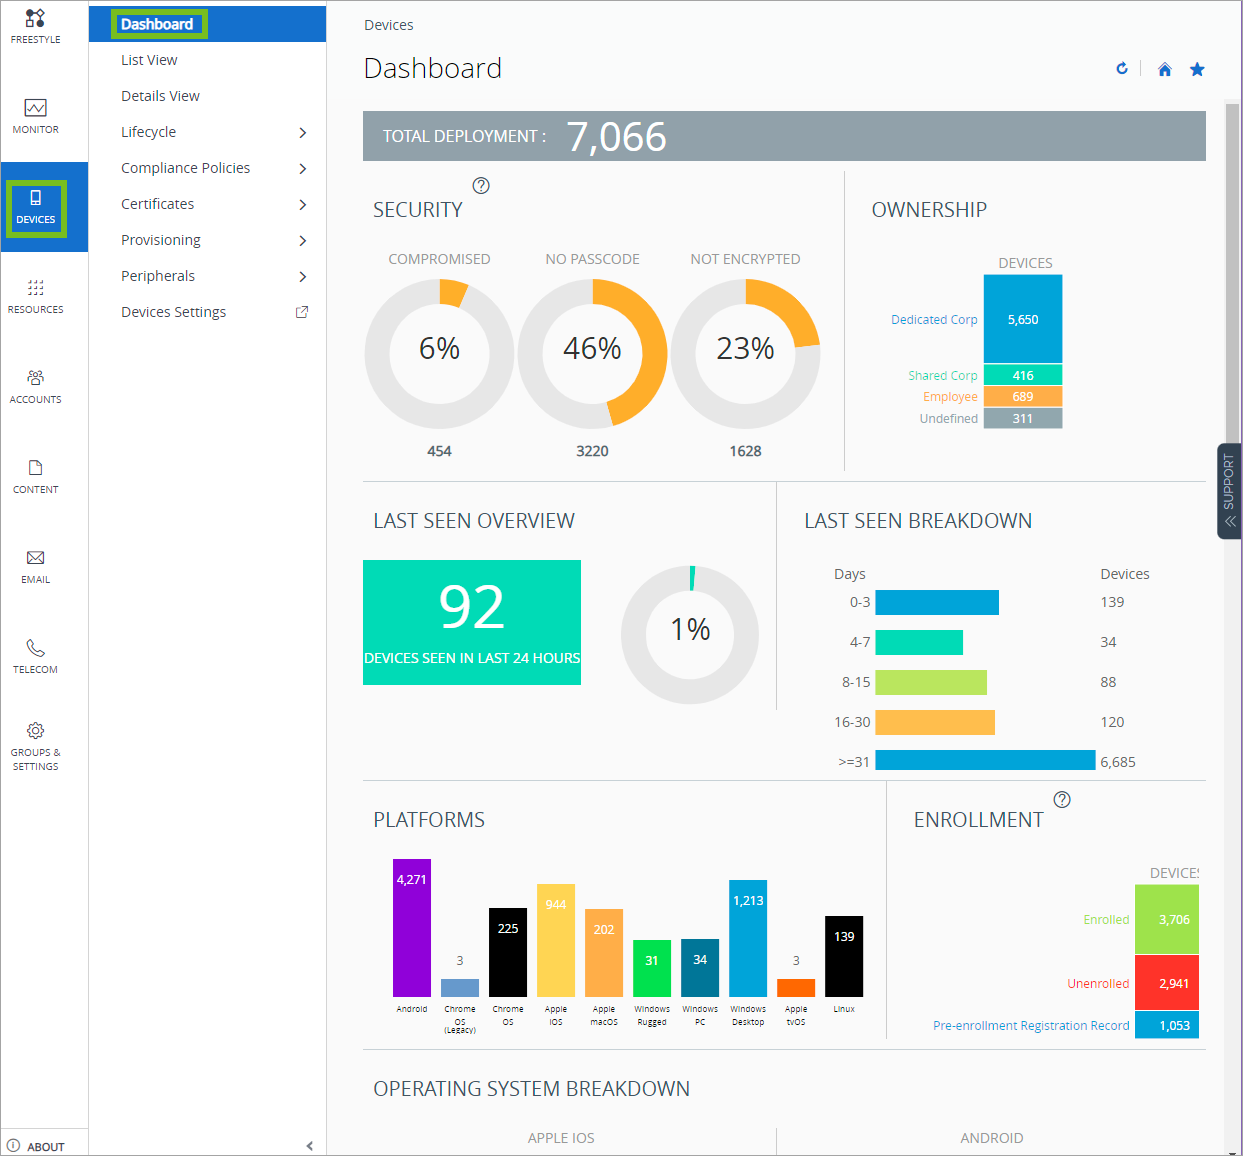Click the 0-3 days bar
This screenshot has height=1156, width=1243.
(x=937, y=602)
